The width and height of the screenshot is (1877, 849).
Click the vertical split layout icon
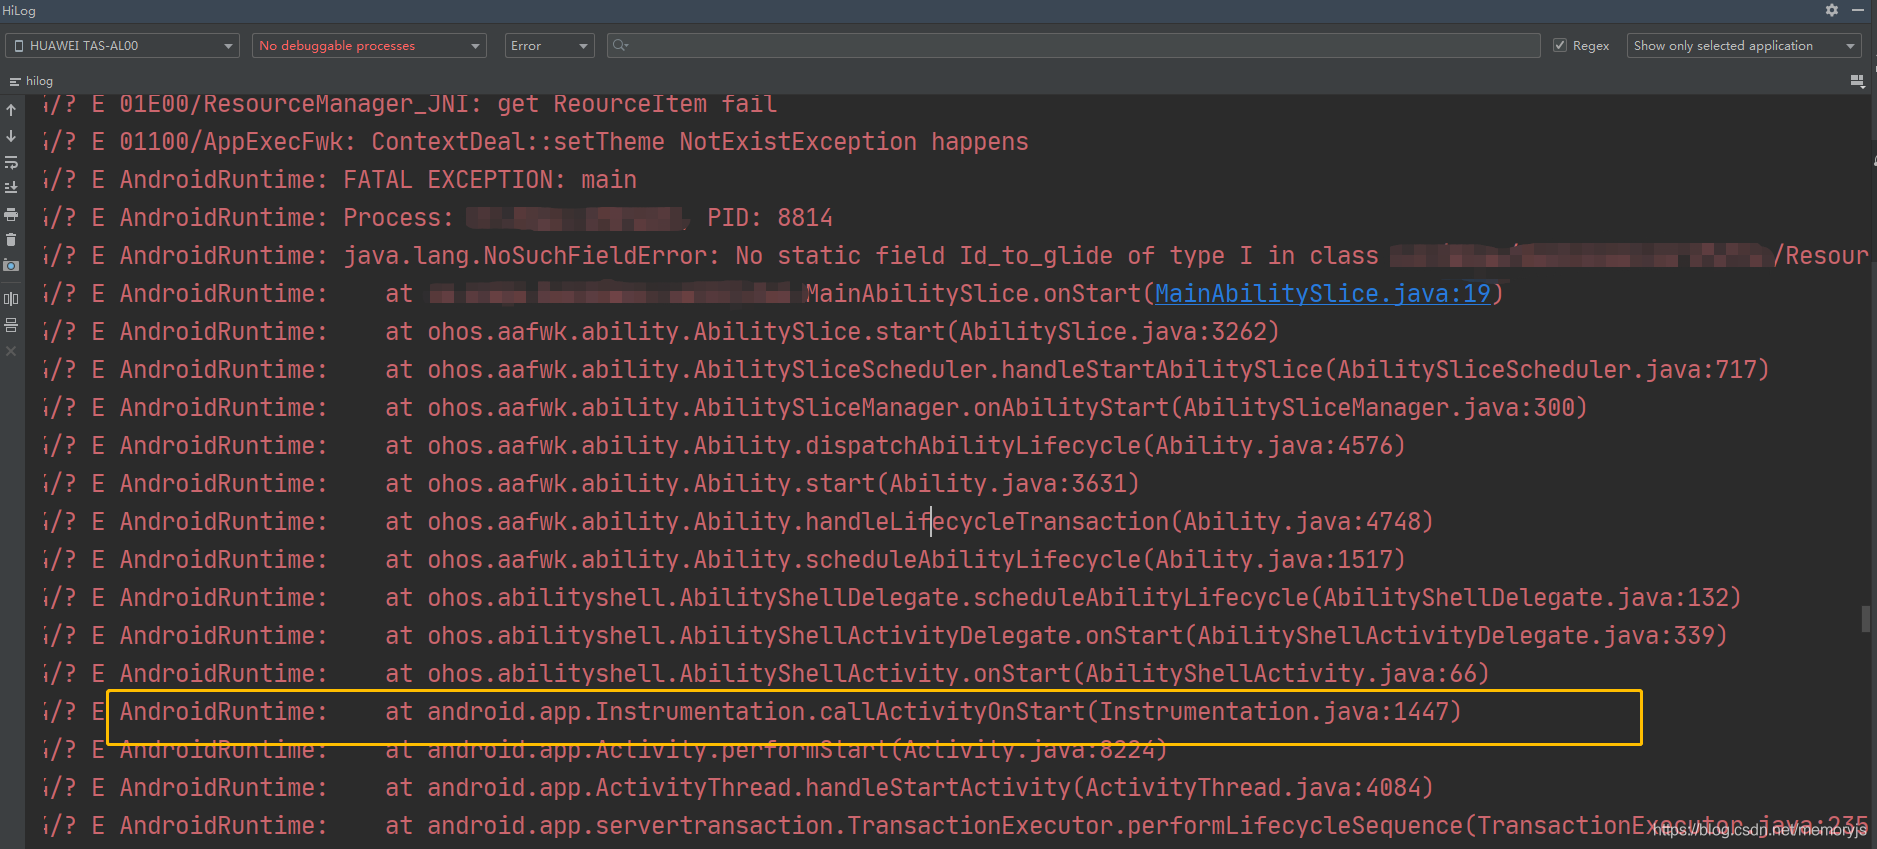coord(11,299)
